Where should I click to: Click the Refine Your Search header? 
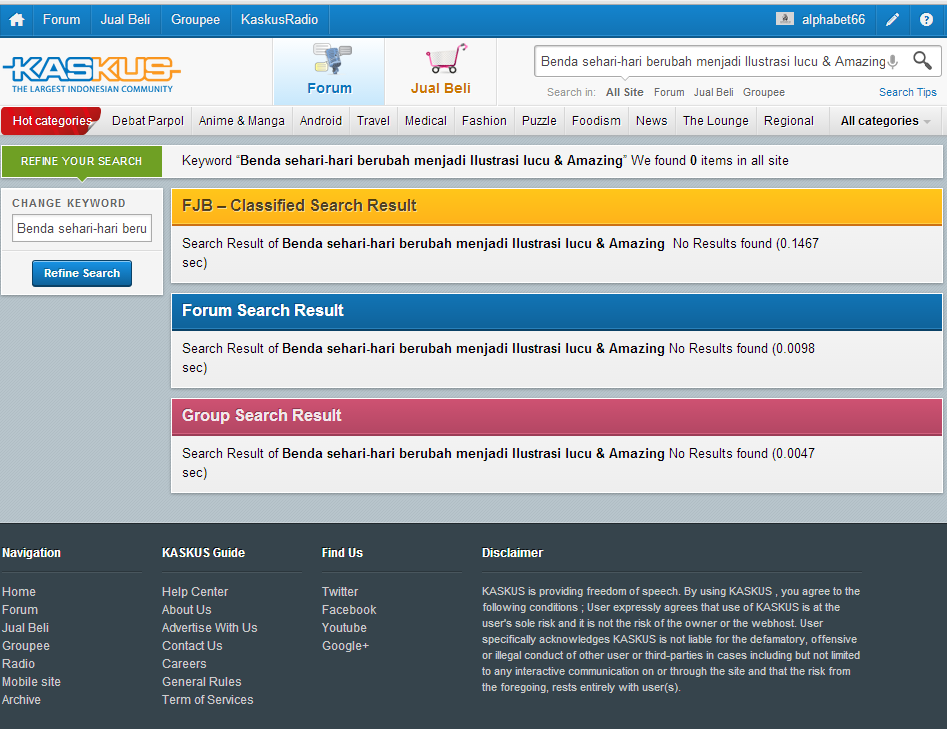click(82, 161)
